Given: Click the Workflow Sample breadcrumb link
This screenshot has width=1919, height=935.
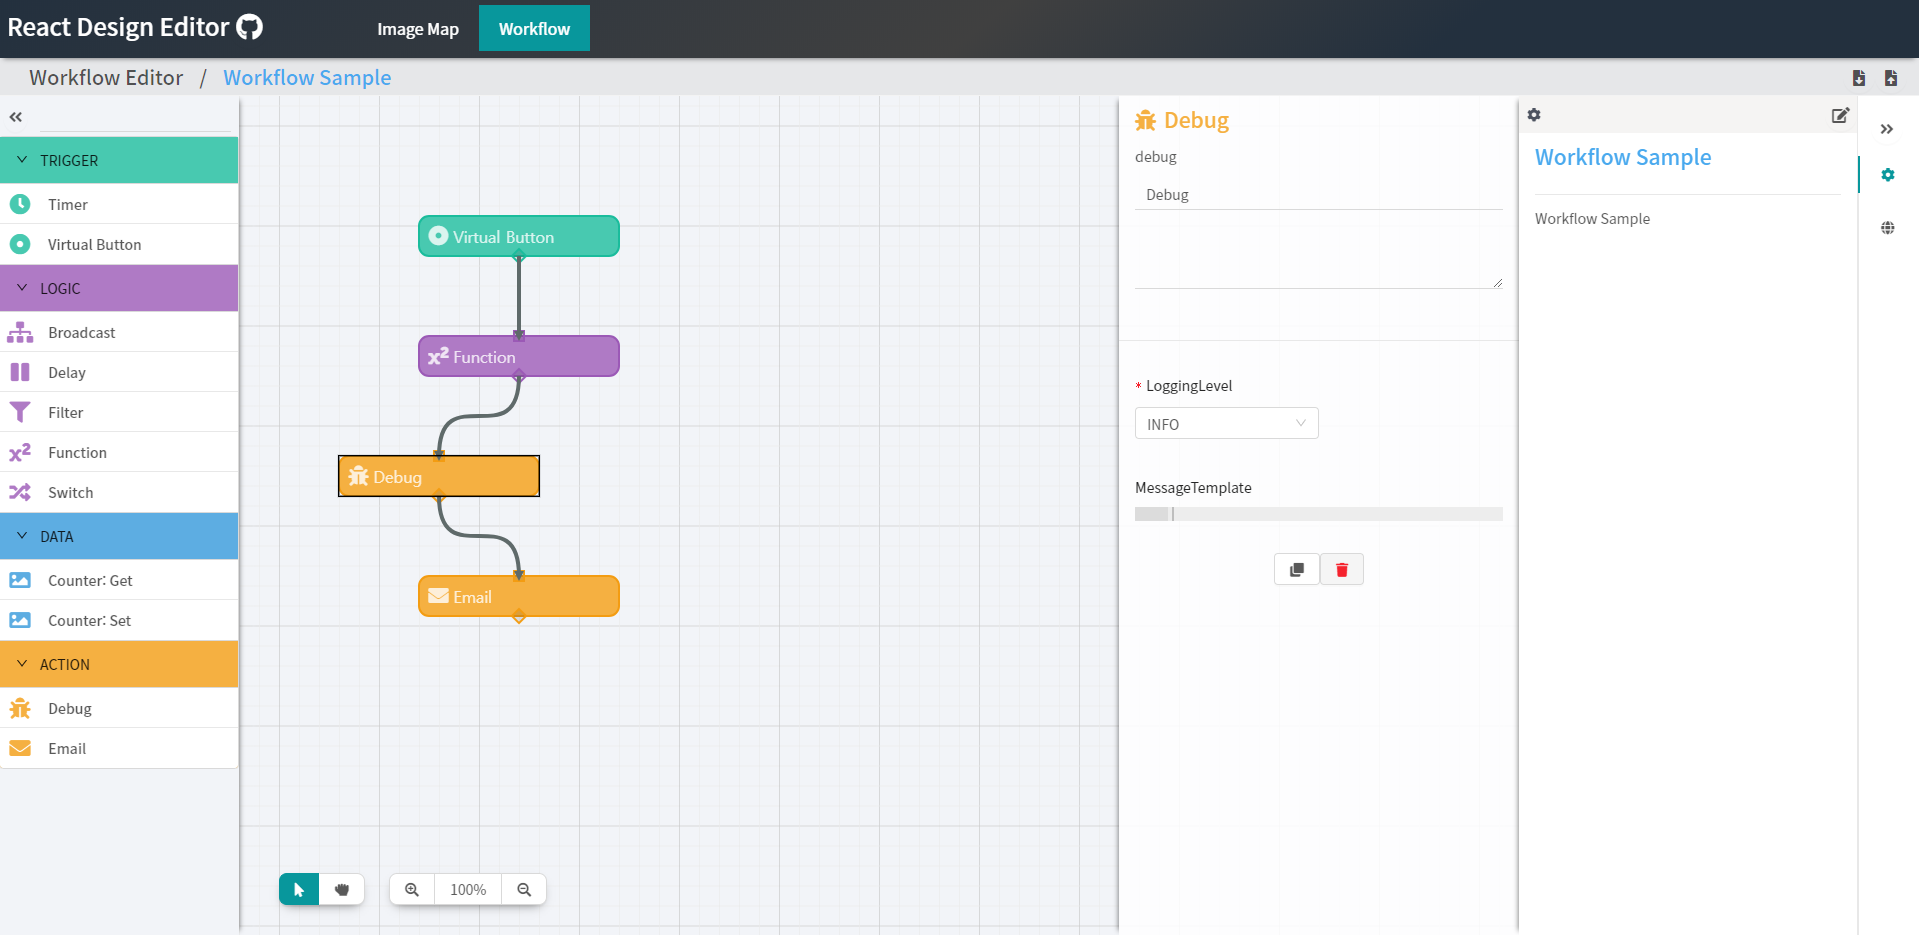Looking at the screenshot, I should pyautogui.click(x=307, y=78).
